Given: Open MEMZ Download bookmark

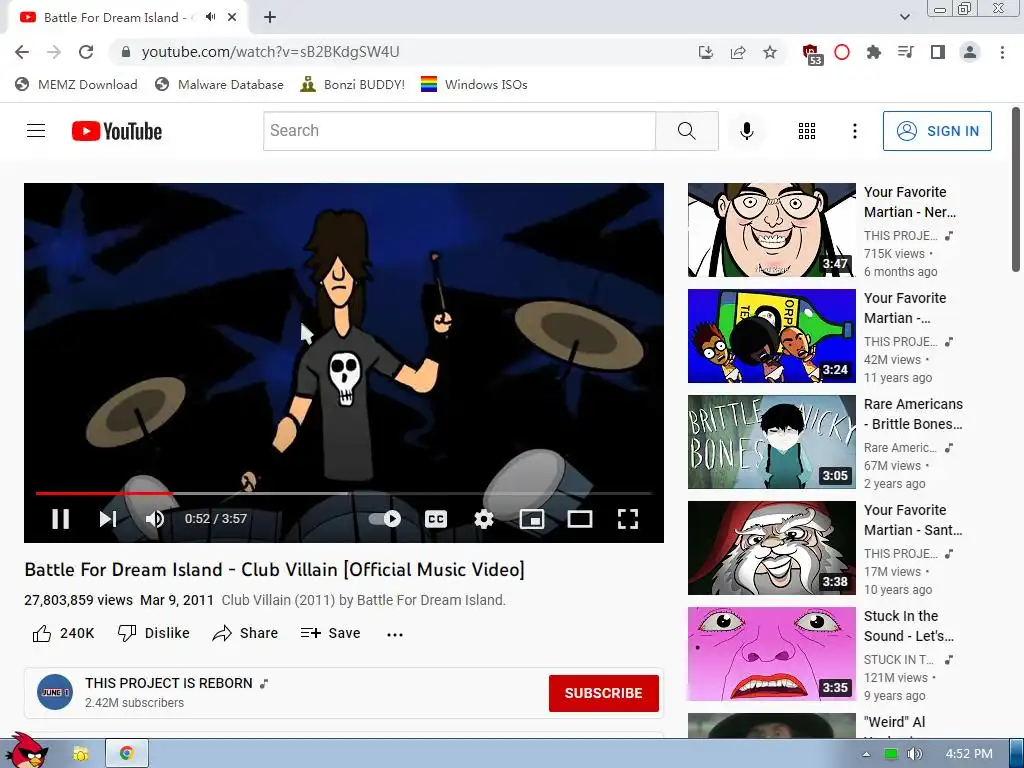Looking at the screenshot, I should coord(76,84).
